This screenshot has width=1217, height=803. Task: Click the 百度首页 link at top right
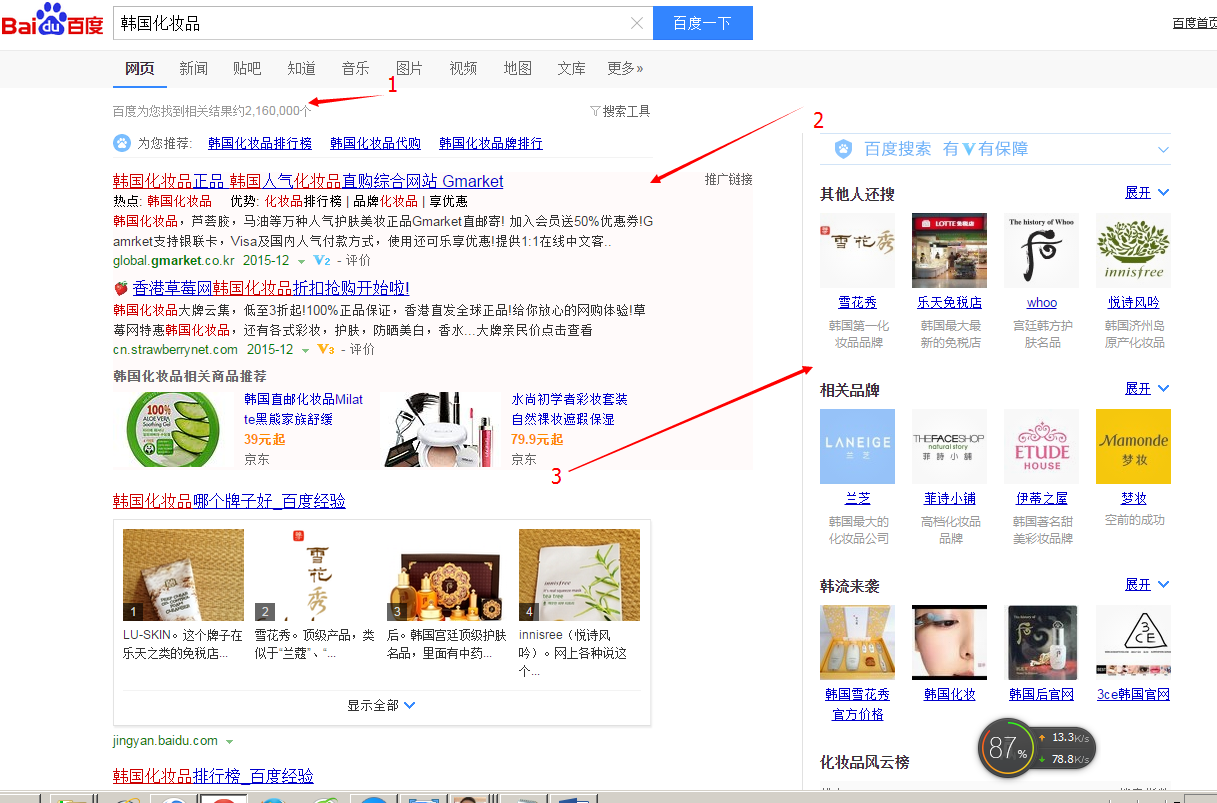(1194, 23)
